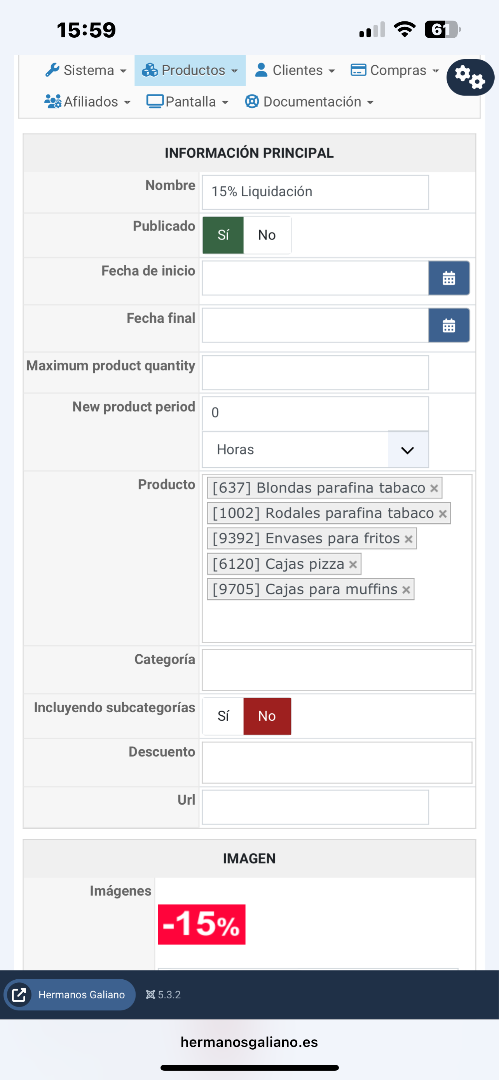Set Publicado to Sí

point(223,235)
